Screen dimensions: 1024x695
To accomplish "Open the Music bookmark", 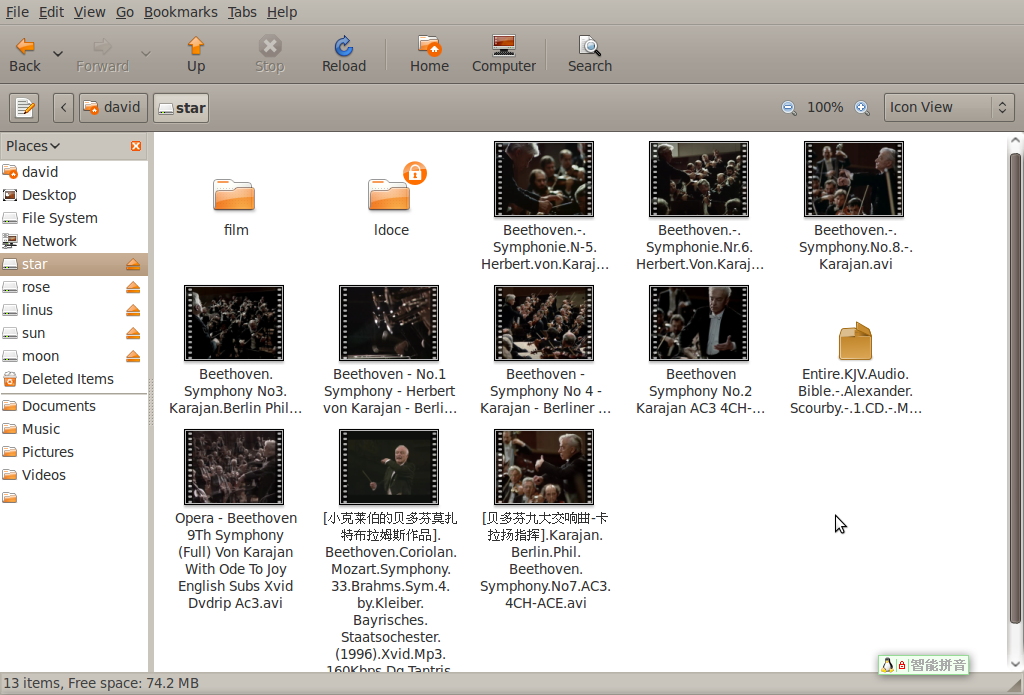I will click(x=74, y=428).
